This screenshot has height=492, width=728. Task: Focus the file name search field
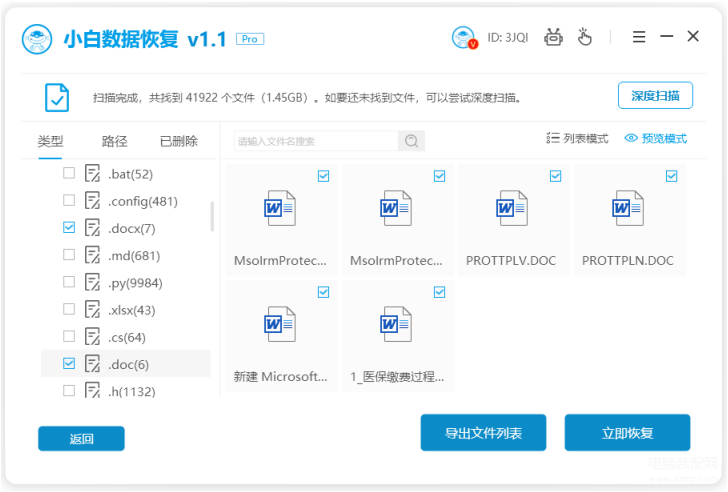coord(316,141)
